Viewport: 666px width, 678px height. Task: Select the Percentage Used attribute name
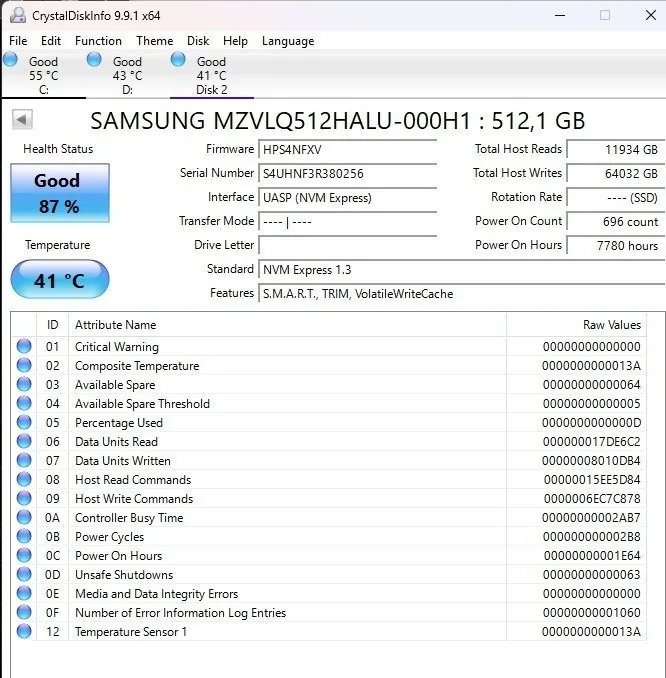(119, 423)
